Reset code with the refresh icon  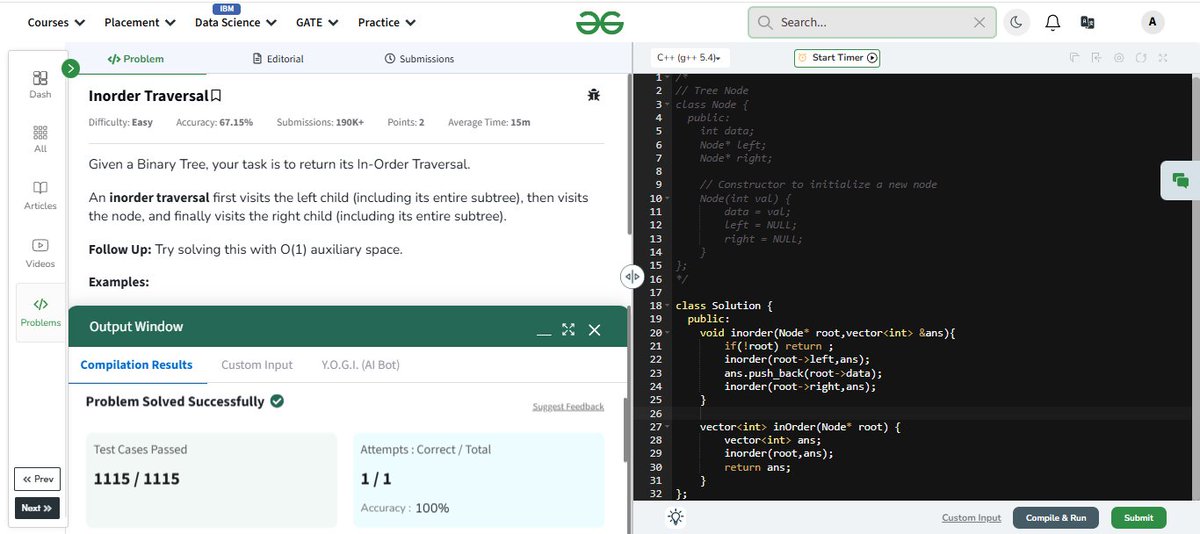1141,58
